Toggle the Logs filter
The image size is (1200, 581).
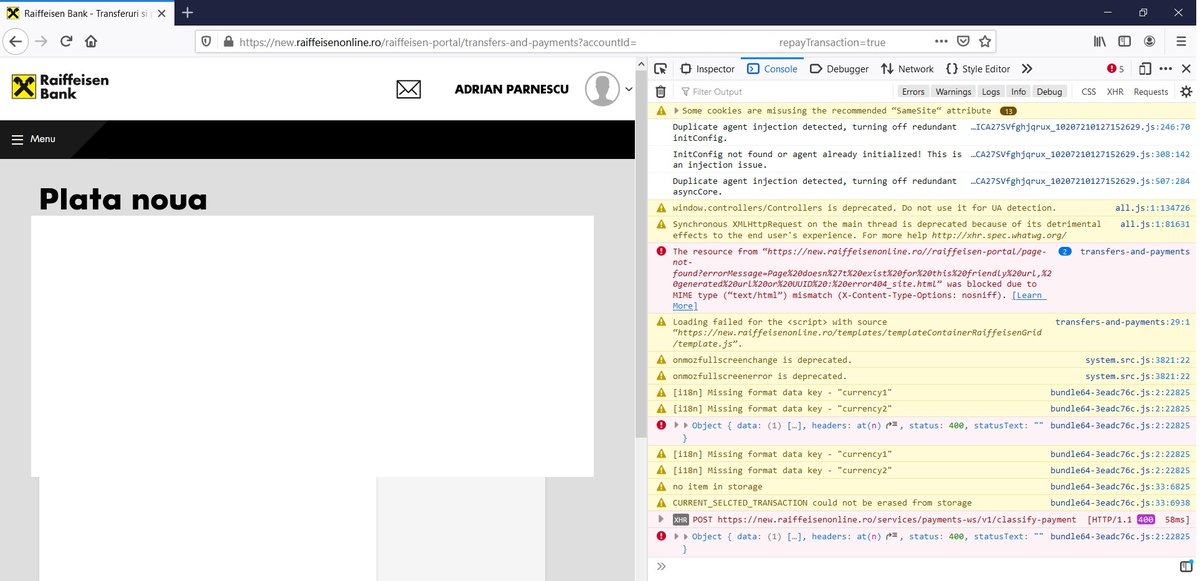coord(990,92)
